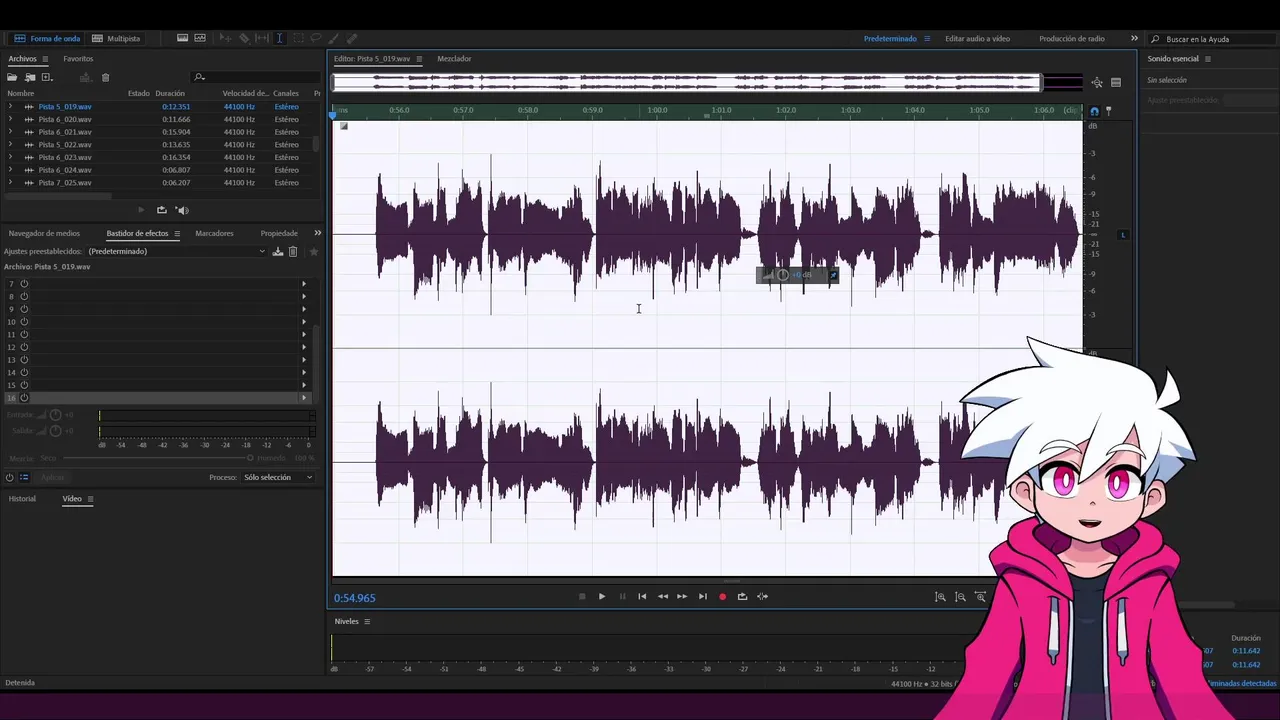This screenshot has height=720, width=1280.
Task: Click Import File icon in Archivos panel
Action: click(x=30, y=77)
